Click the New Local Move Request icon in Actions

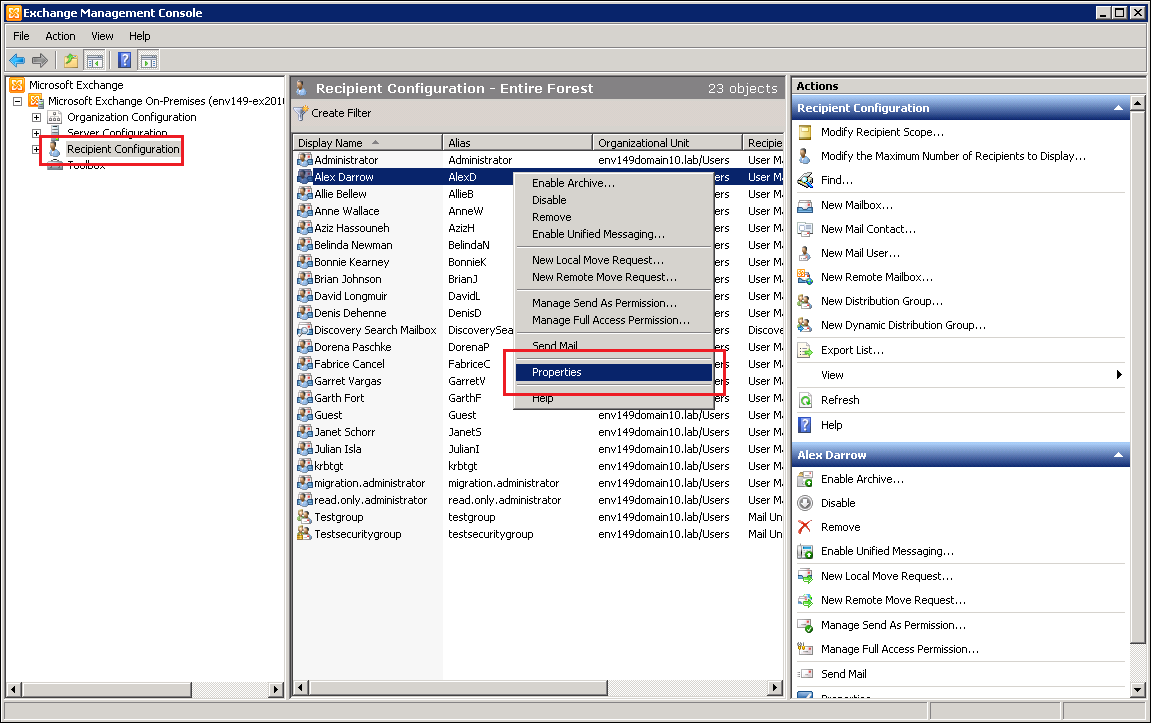tap(805, 576)
